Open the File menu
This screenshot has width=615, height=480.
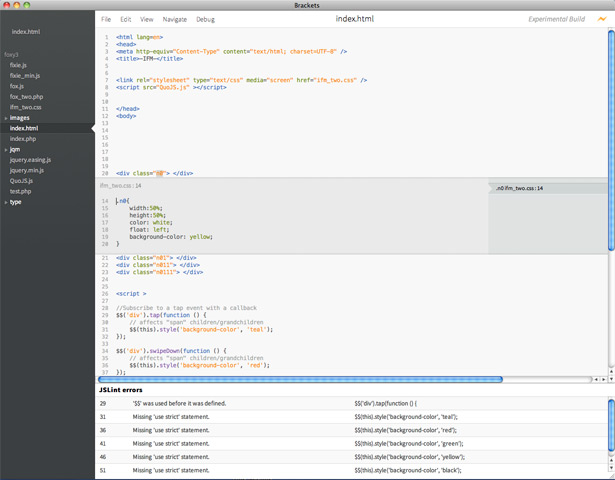pos(106,19)
